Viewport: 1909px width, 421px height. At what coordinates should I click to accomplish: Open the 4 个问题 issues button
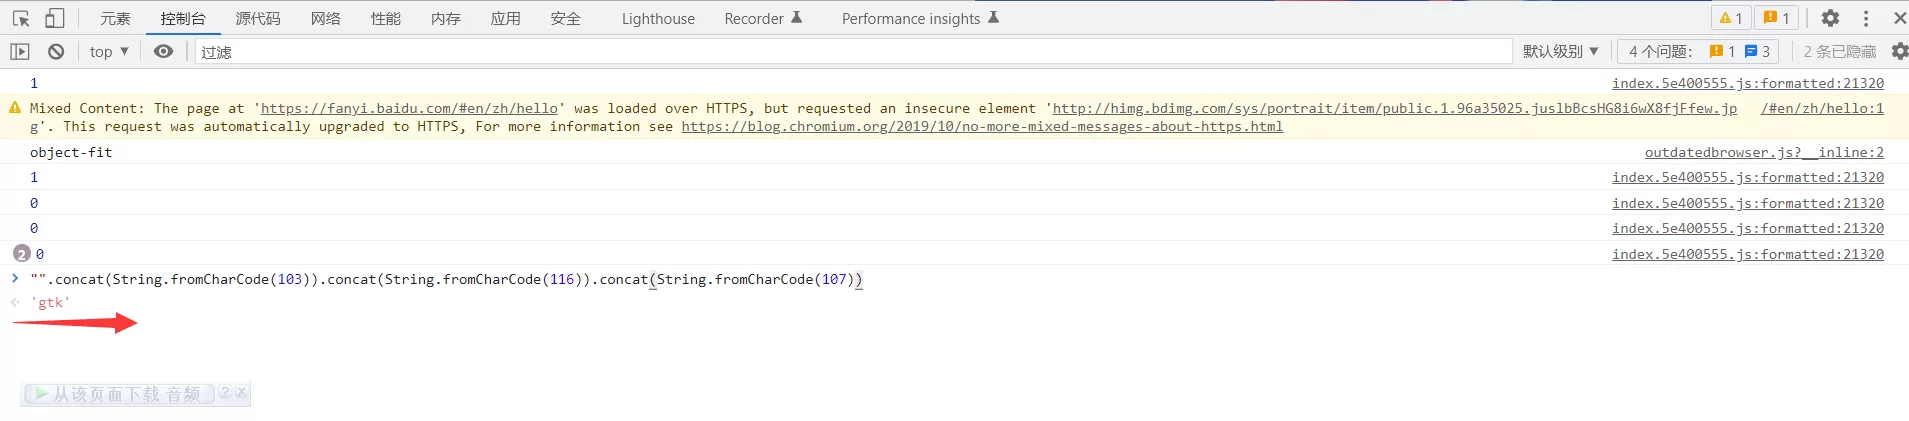click(1698, 52)
